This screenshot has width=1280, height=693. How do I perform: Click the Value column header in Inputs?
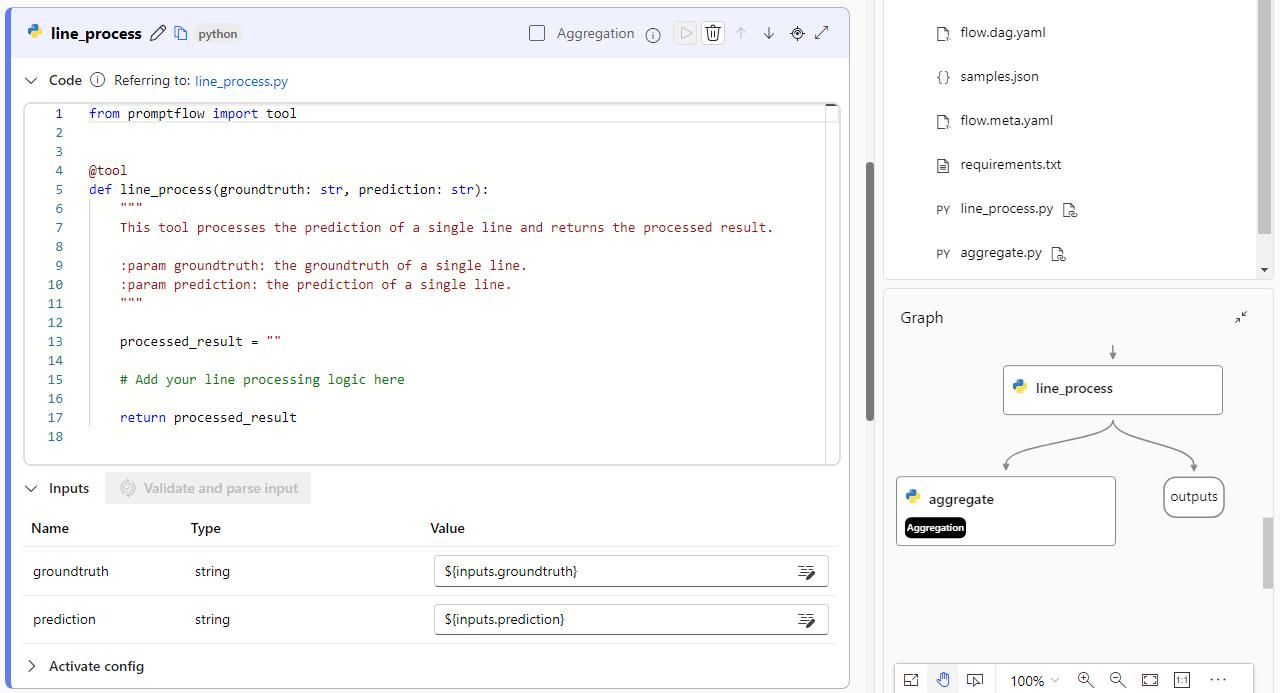[x=447, y=528]
